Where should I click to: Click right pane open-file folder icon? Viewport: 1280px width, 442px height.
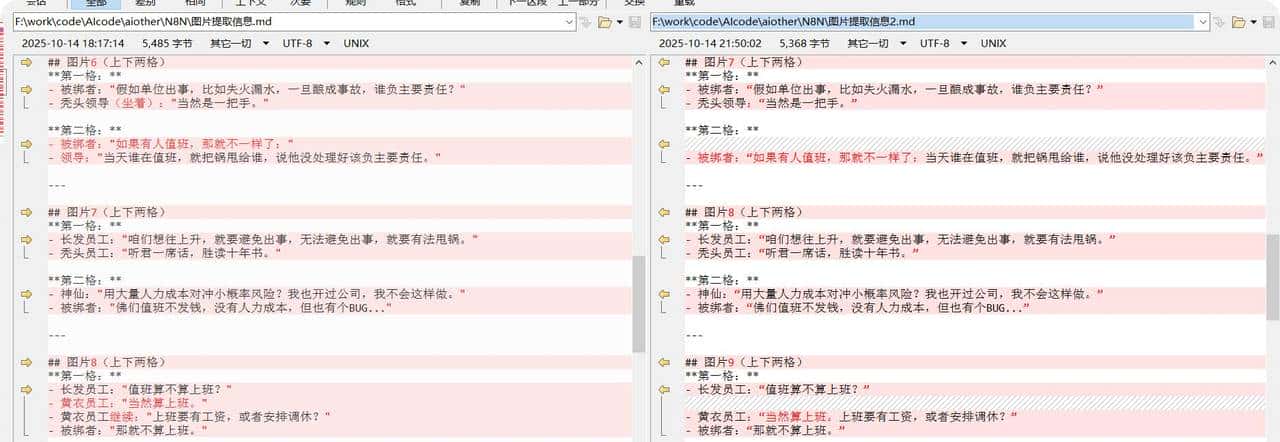click(x=1239, y=22)
